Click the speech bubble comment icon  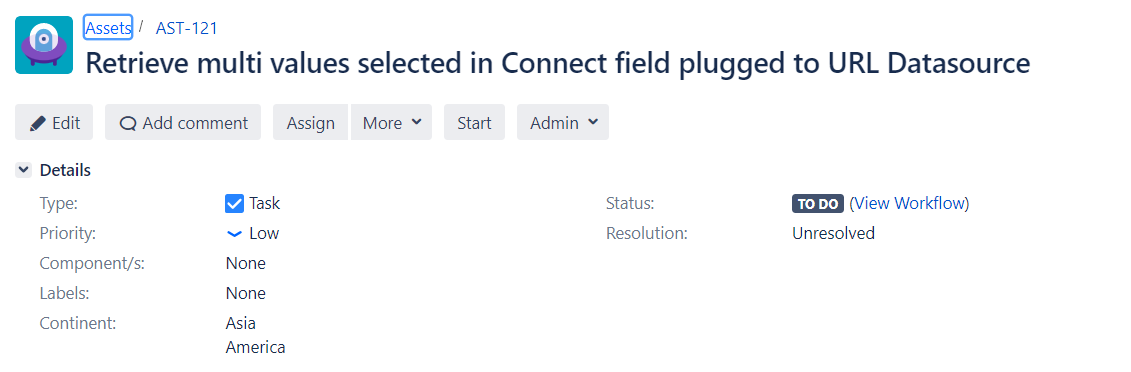tap(128, 123)
